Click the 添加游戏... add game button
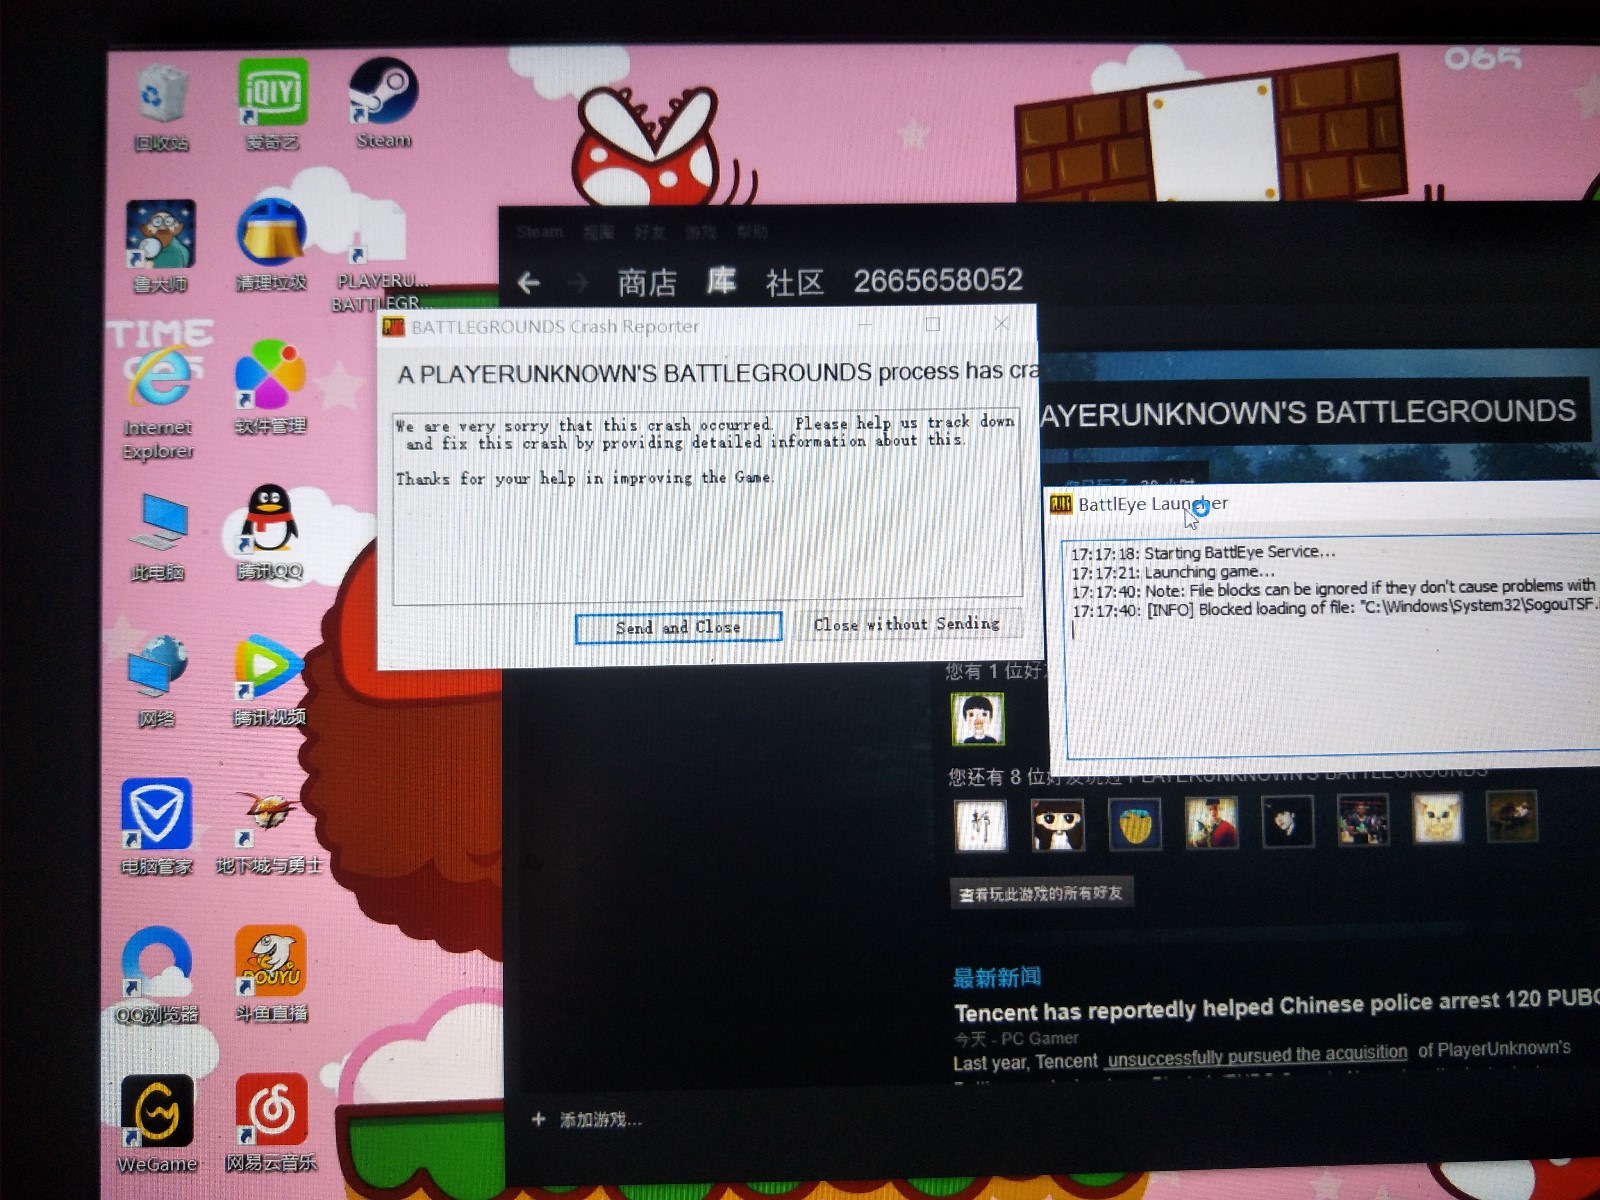This screenshot has width=1600, height=1200. coord(600,1119)
